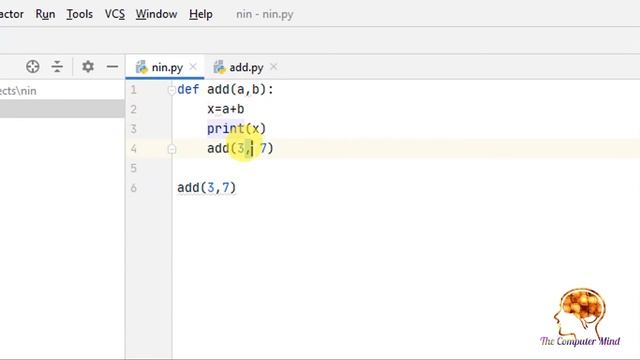Click the 'x=a+b' code line
Screen dimensions: 640x360
point(226,109)
